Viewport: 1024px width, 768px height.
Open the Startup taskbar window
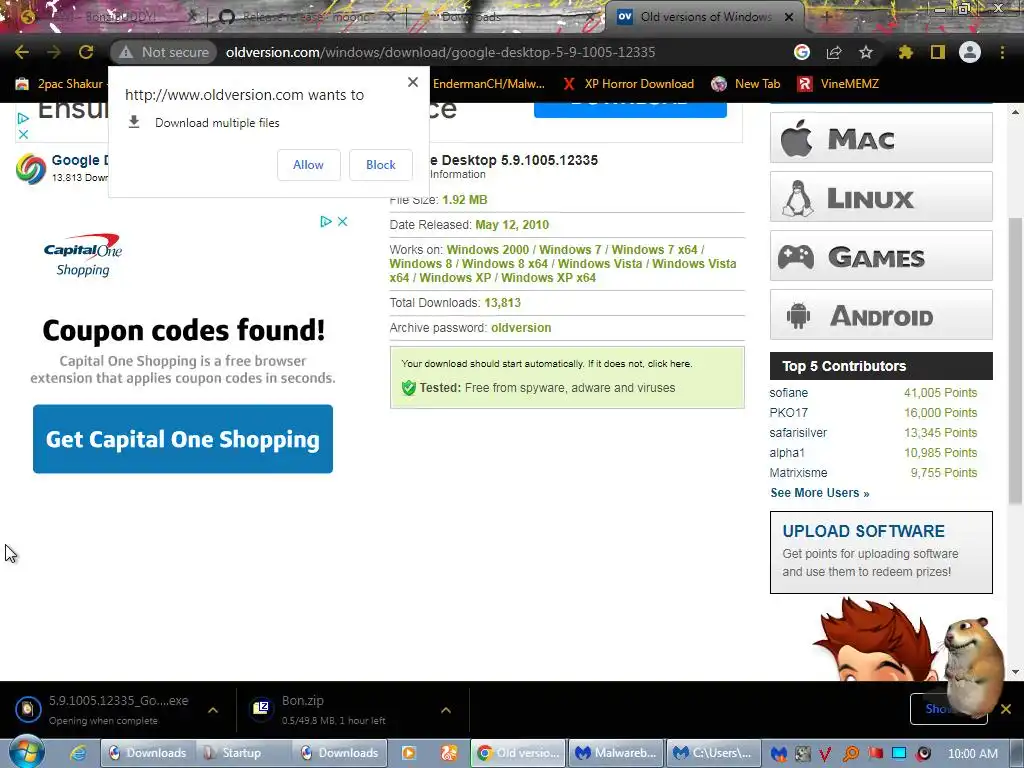(240, 753)
